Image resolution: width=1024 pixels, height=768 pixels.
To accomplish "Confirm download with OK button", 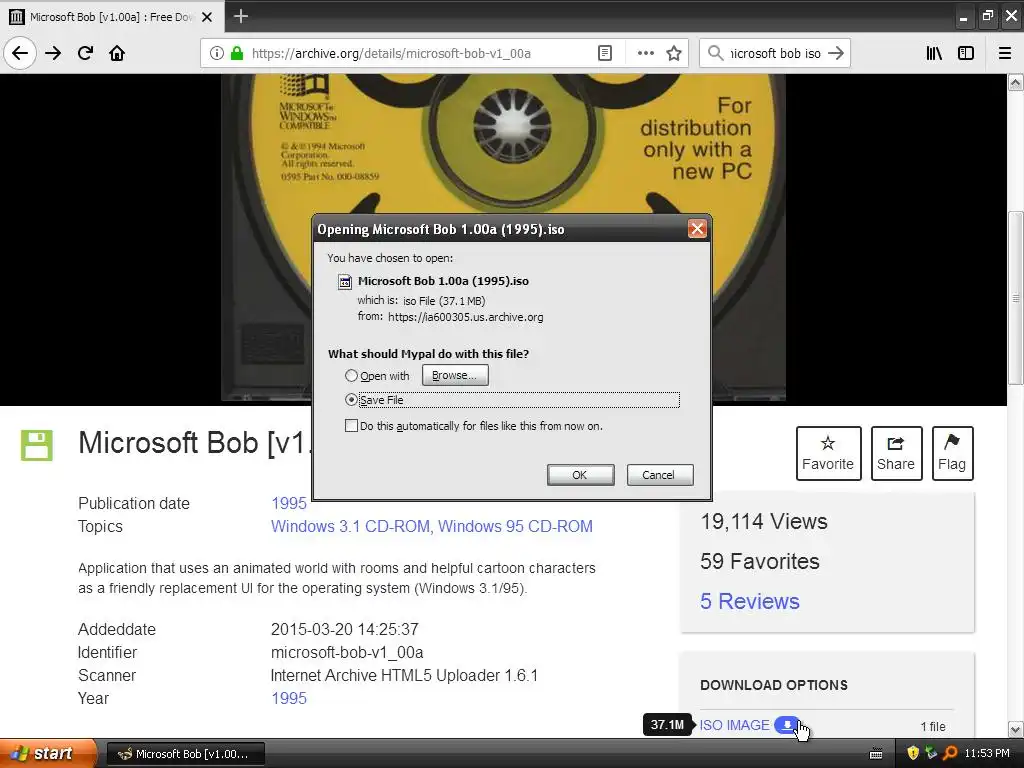I will coord(580,475).
